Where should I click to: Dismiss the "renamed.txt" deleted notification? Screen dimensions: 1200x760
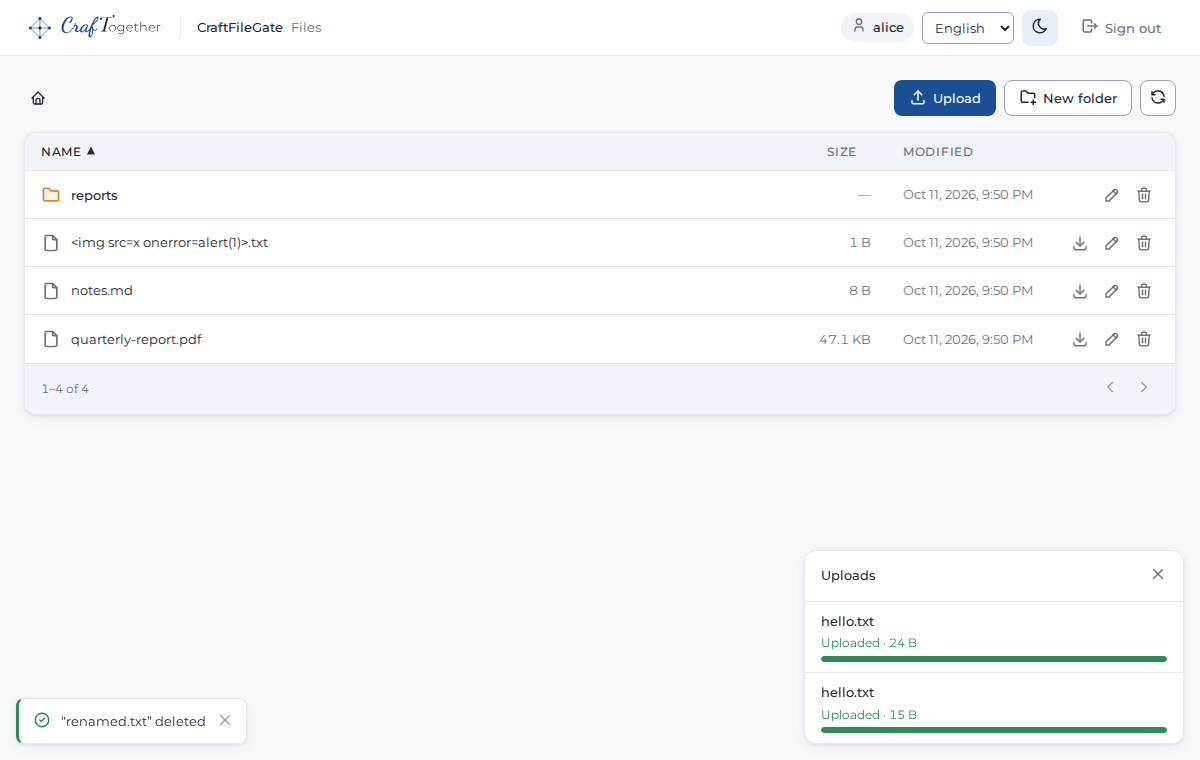(225, 720)
